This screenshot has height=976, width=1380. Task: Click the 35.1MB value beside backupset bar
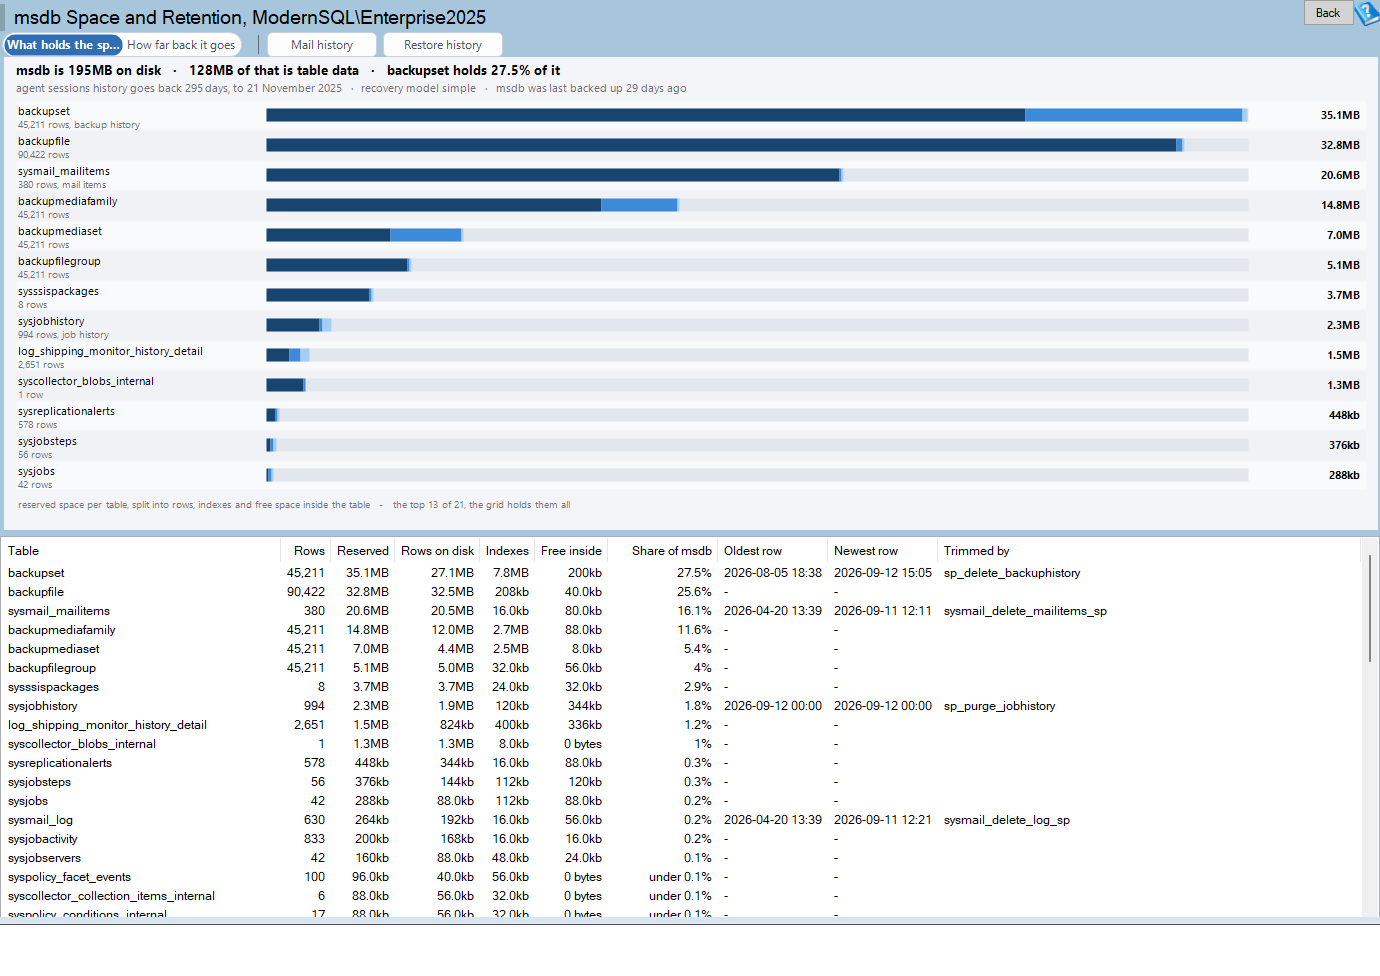(1340, 115)
